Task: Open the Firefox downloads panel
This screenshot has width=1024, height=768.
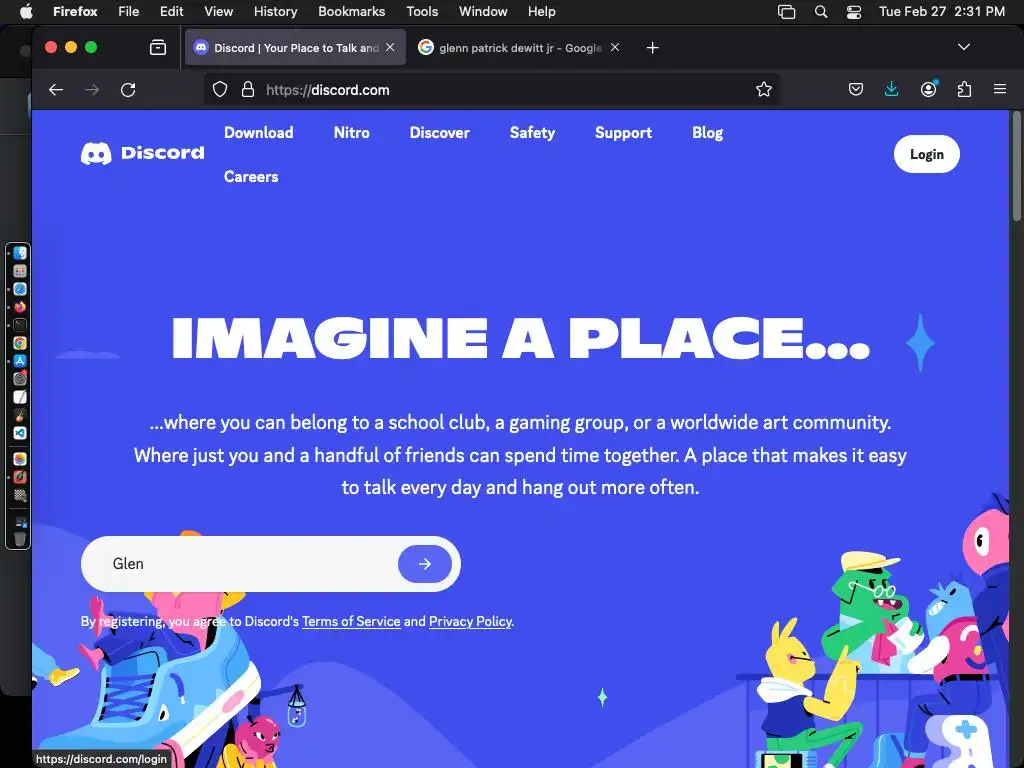Action: pos(891,89)
